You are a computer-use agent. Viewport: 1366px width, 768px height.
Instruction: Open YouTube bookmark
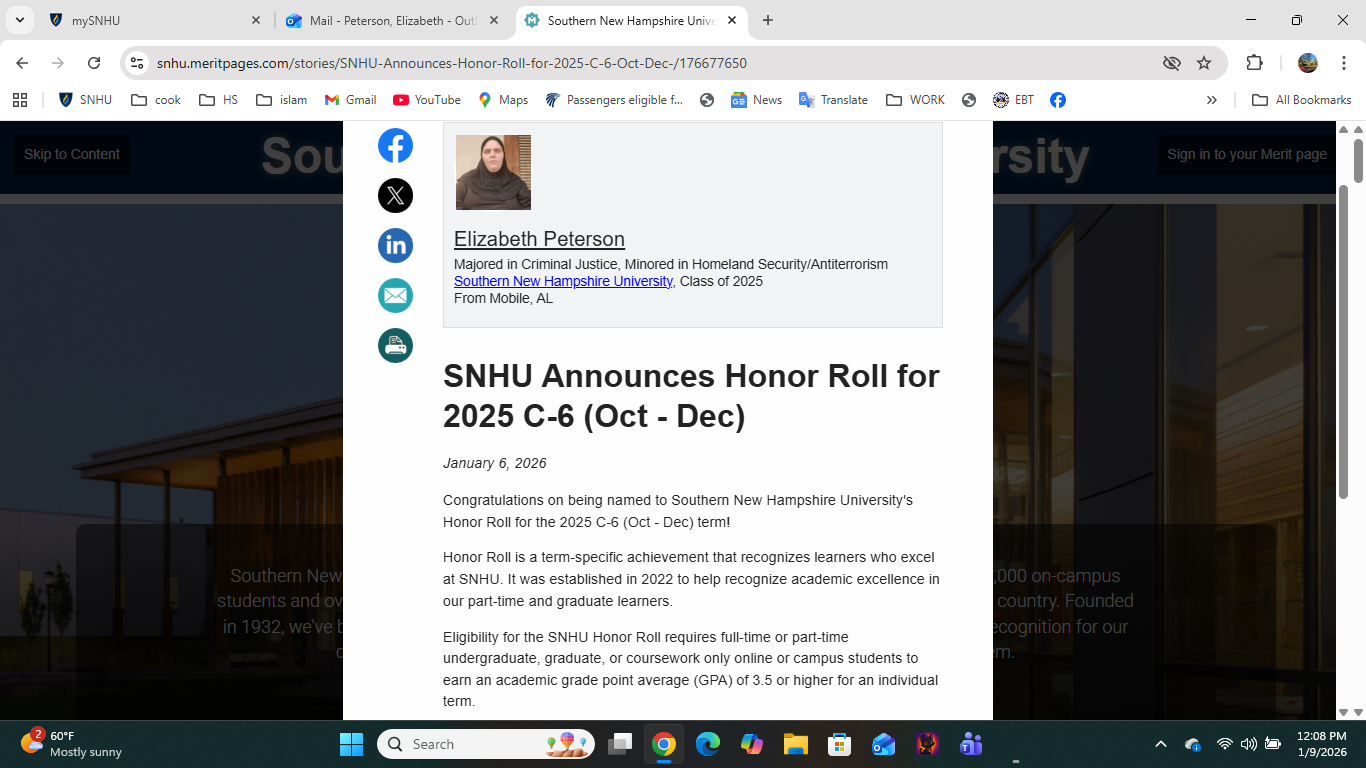(427, 100)
